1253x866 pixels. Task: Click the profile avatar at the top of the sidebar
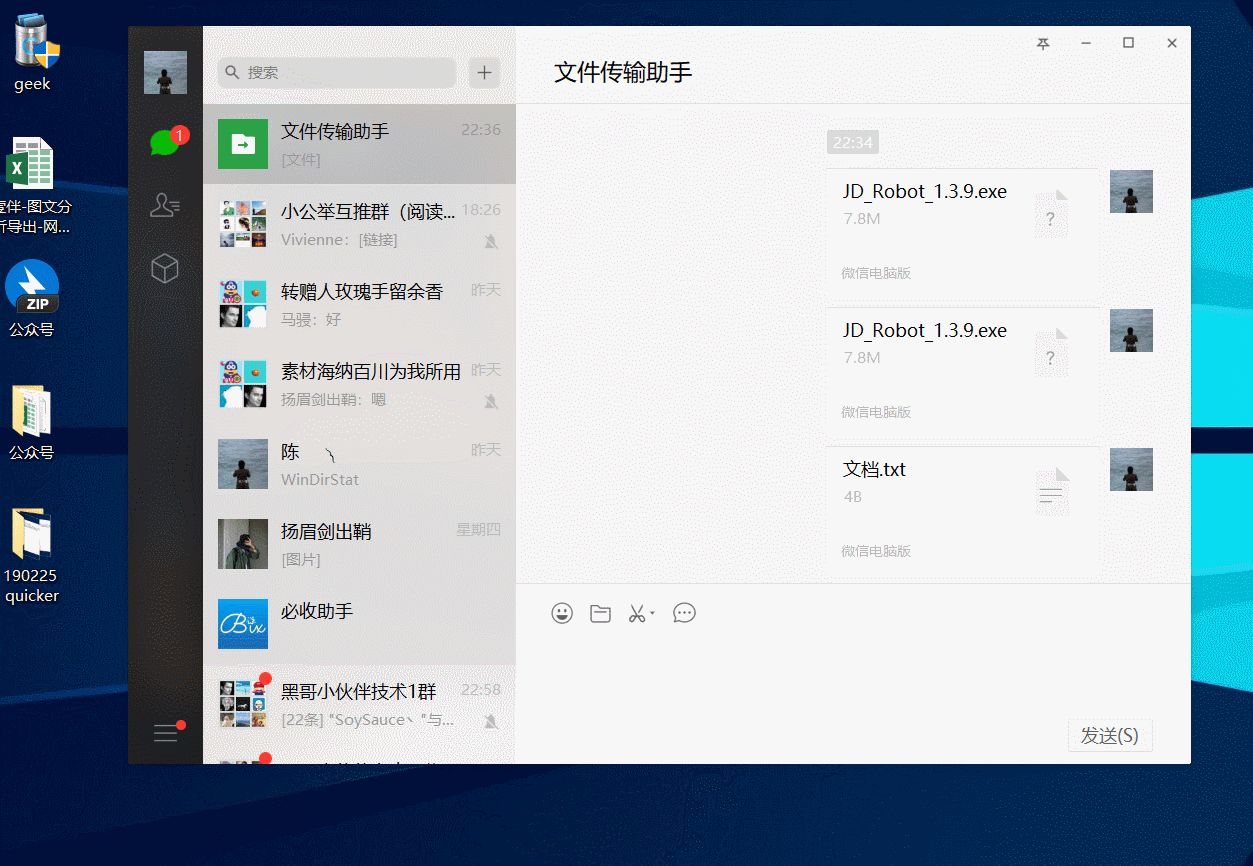[165, 72]
